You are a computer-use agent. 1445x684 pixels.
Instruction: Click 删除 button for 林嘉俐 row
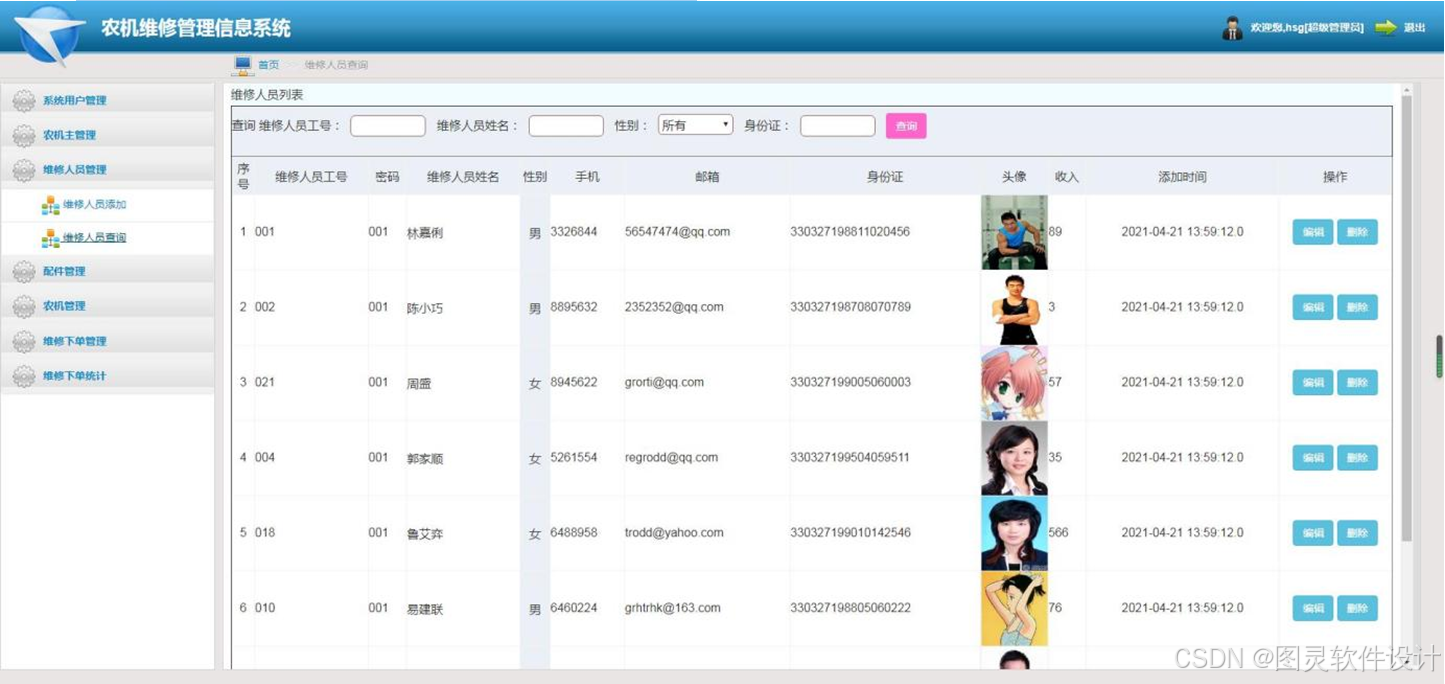click(x=1357, y=232)
